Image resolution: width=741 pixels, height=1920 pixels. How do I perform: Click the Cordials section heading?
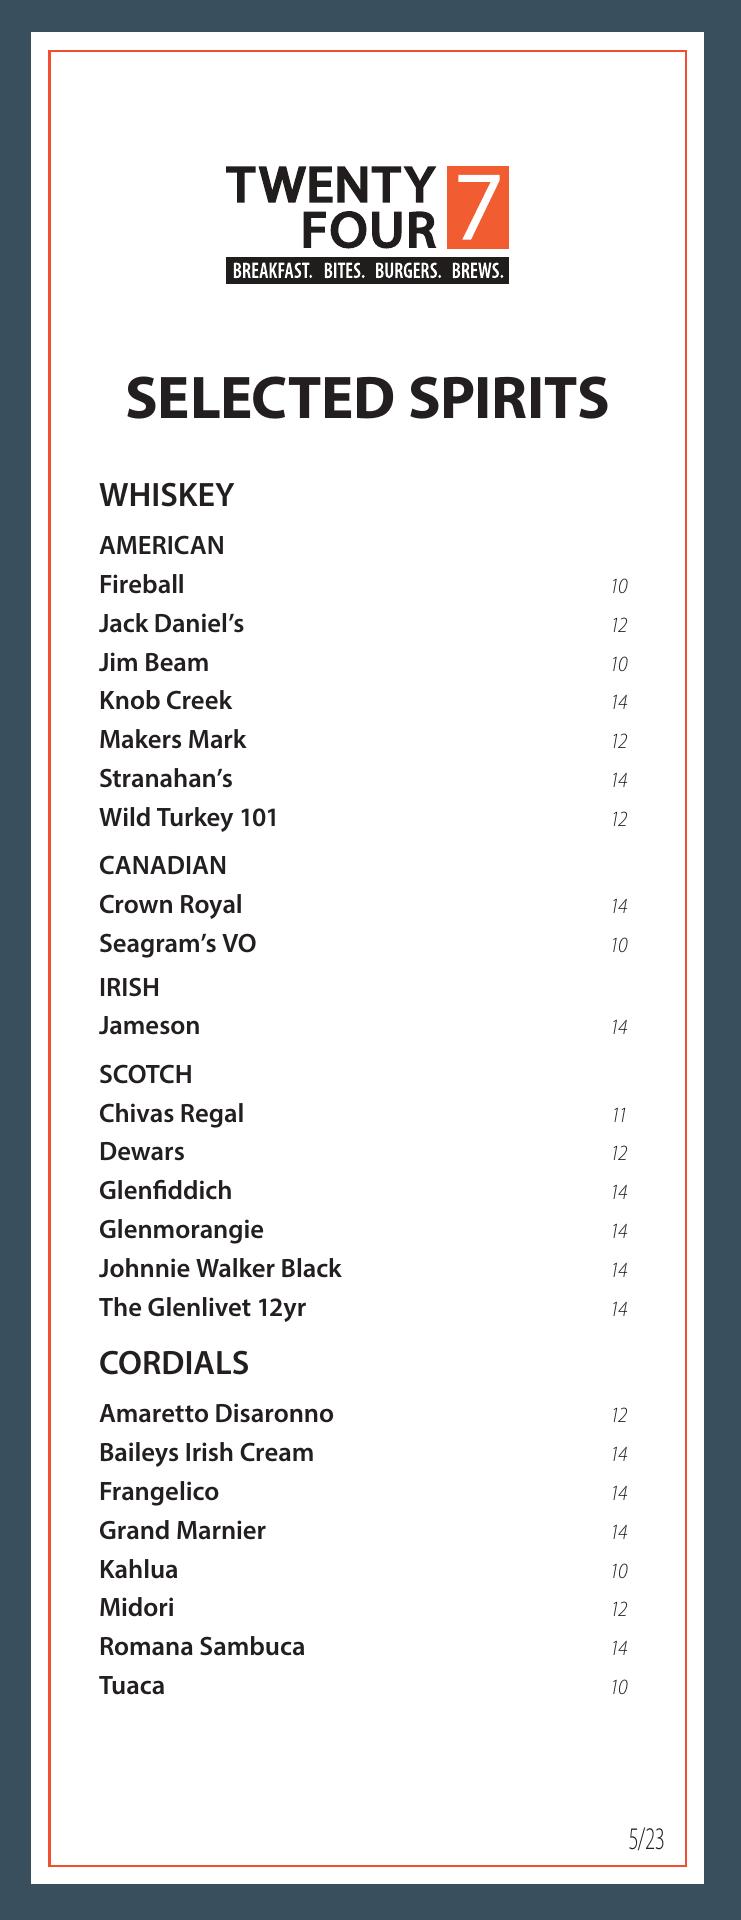click(174, 1363)
